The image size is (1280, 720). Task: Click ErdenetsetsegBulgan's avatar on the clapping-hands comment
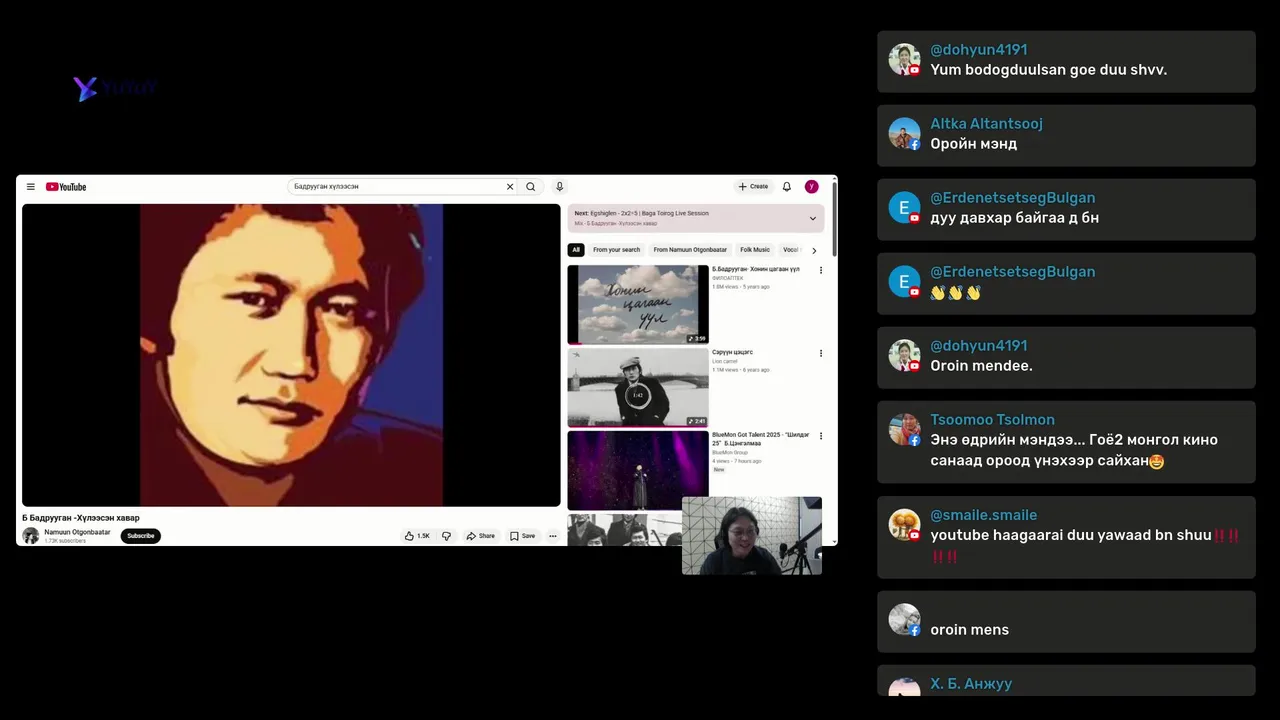904,282
